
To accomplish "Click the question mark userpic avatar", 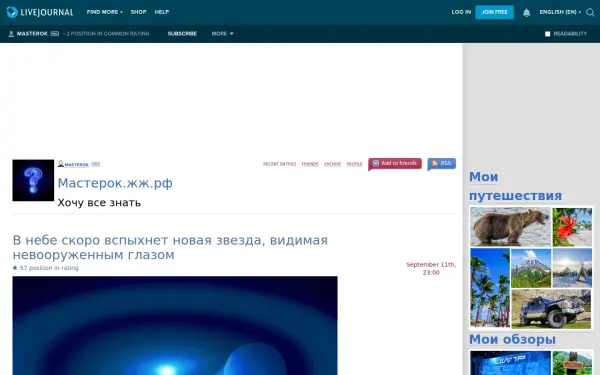I will tap(33, 180).
